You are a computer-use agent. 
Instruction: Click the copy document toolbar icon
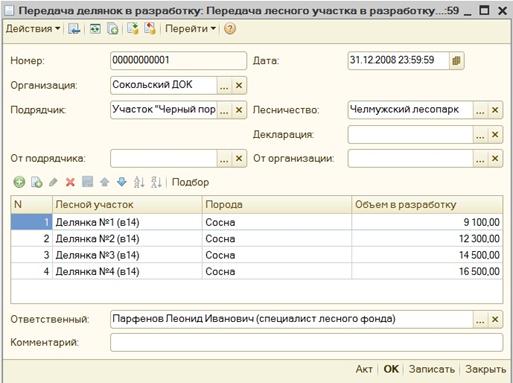click(113, 29)
